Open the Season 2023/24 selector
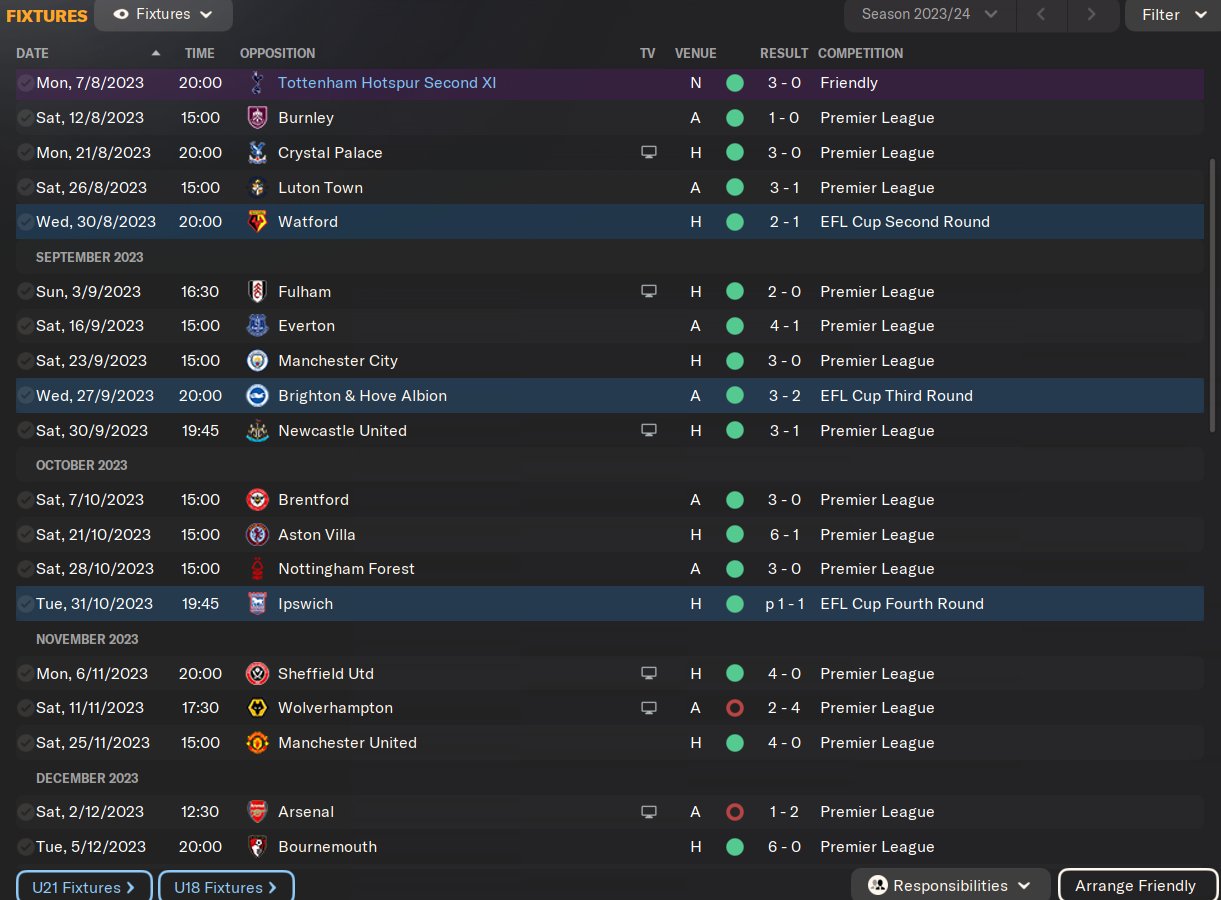The image size is (1221, 900). [x=929, y=15]
